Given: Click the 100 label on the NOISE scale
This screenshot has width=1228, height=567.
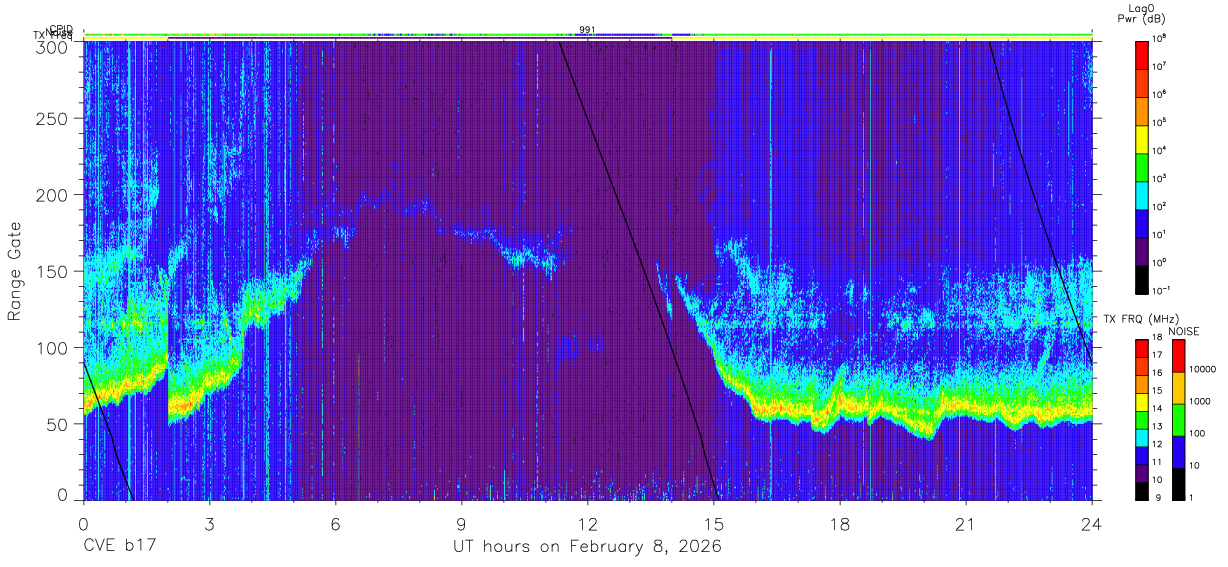Looking at the screenshot, I should point(1198,434).
